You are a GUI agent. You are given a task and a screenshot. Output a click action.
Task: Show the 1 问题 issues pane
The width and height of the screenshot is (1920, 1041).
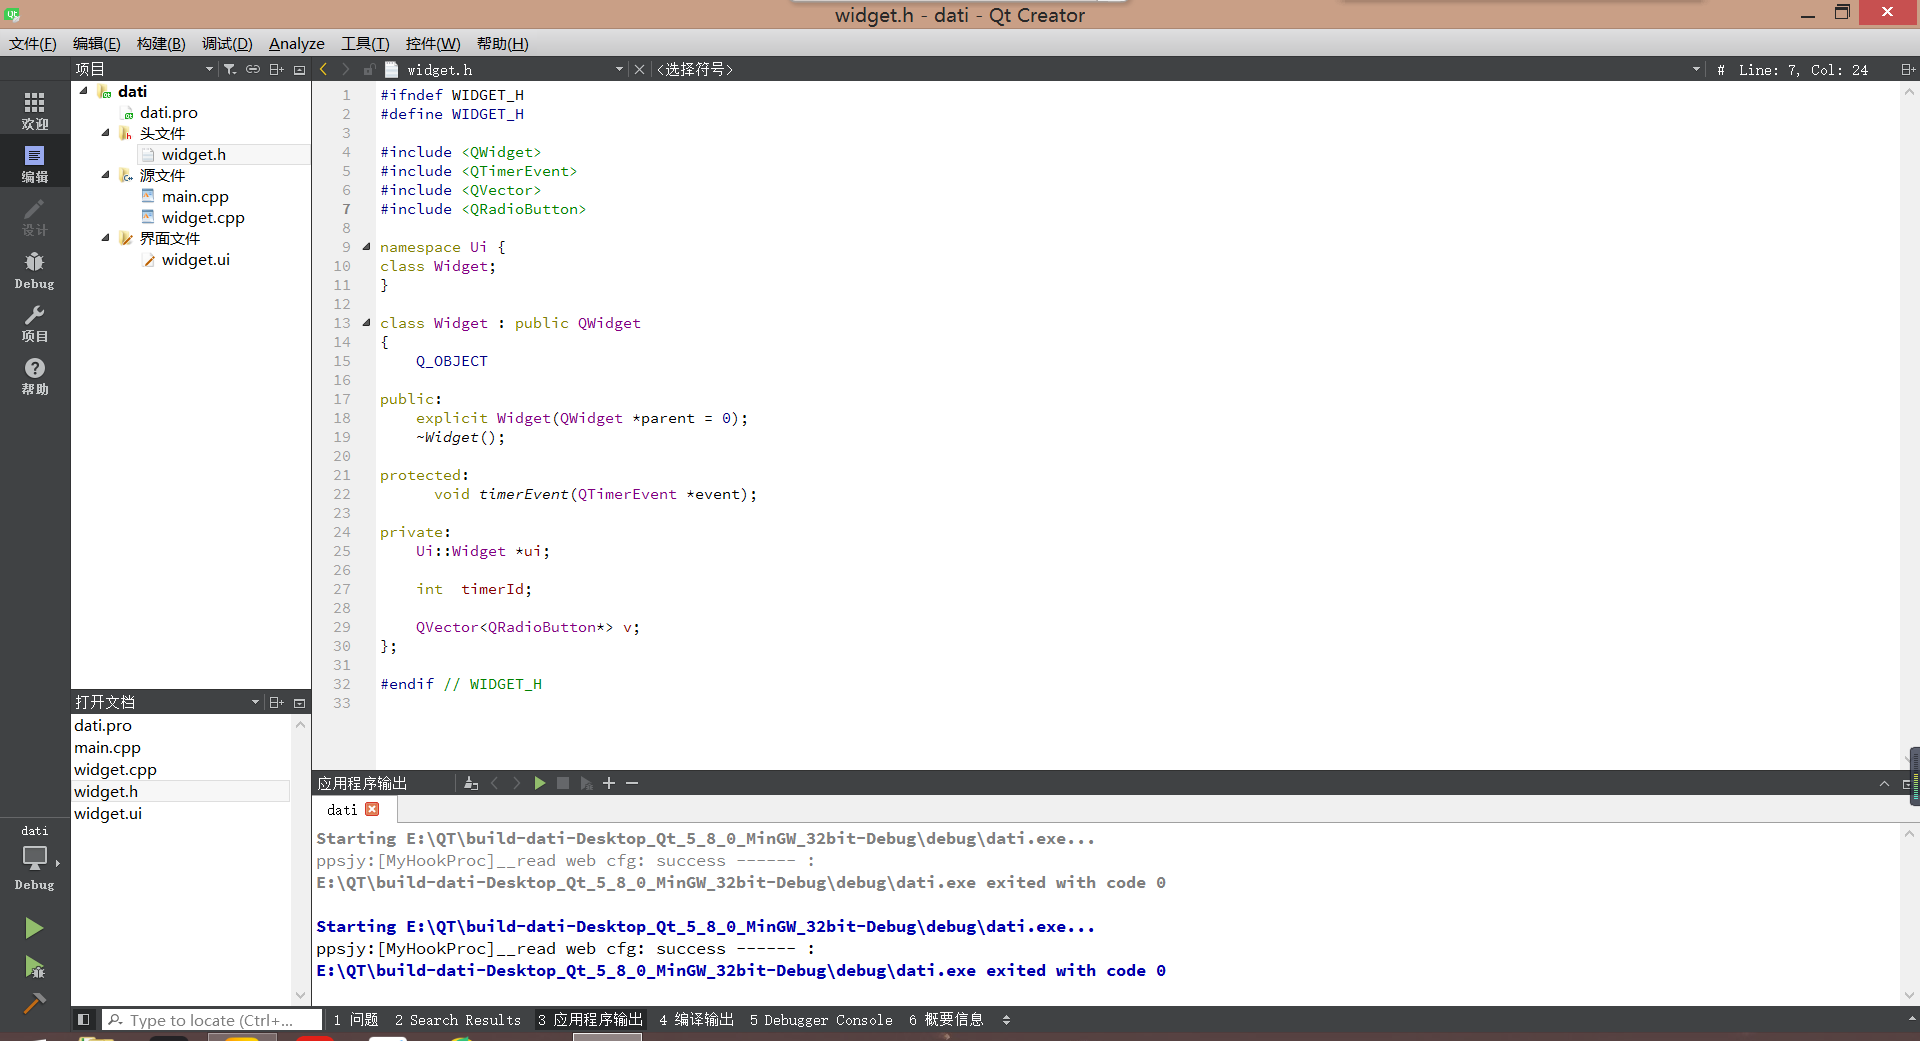(x=356, y=1020)
